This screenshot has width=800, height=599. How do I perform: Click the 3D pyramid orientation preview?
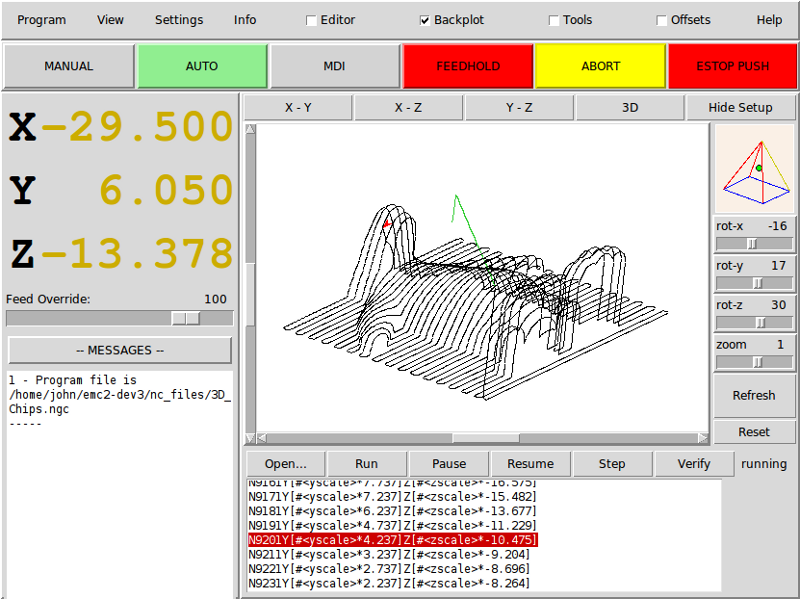point(755,168)
